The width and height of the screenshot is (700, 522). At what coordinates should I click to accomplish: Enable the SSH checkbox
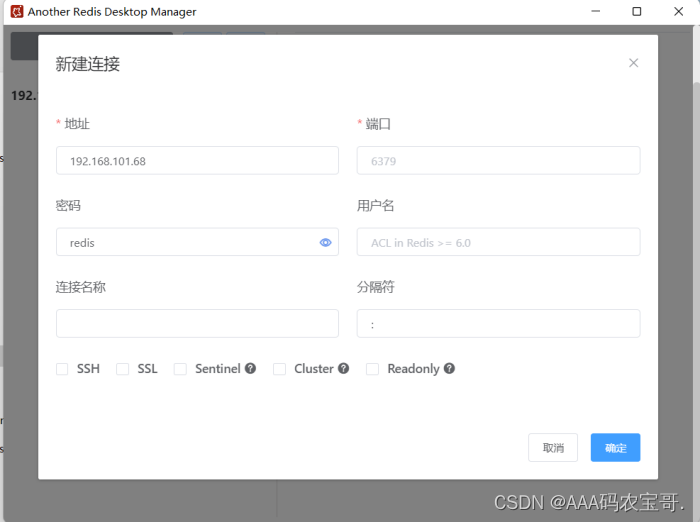pos(62,369)
